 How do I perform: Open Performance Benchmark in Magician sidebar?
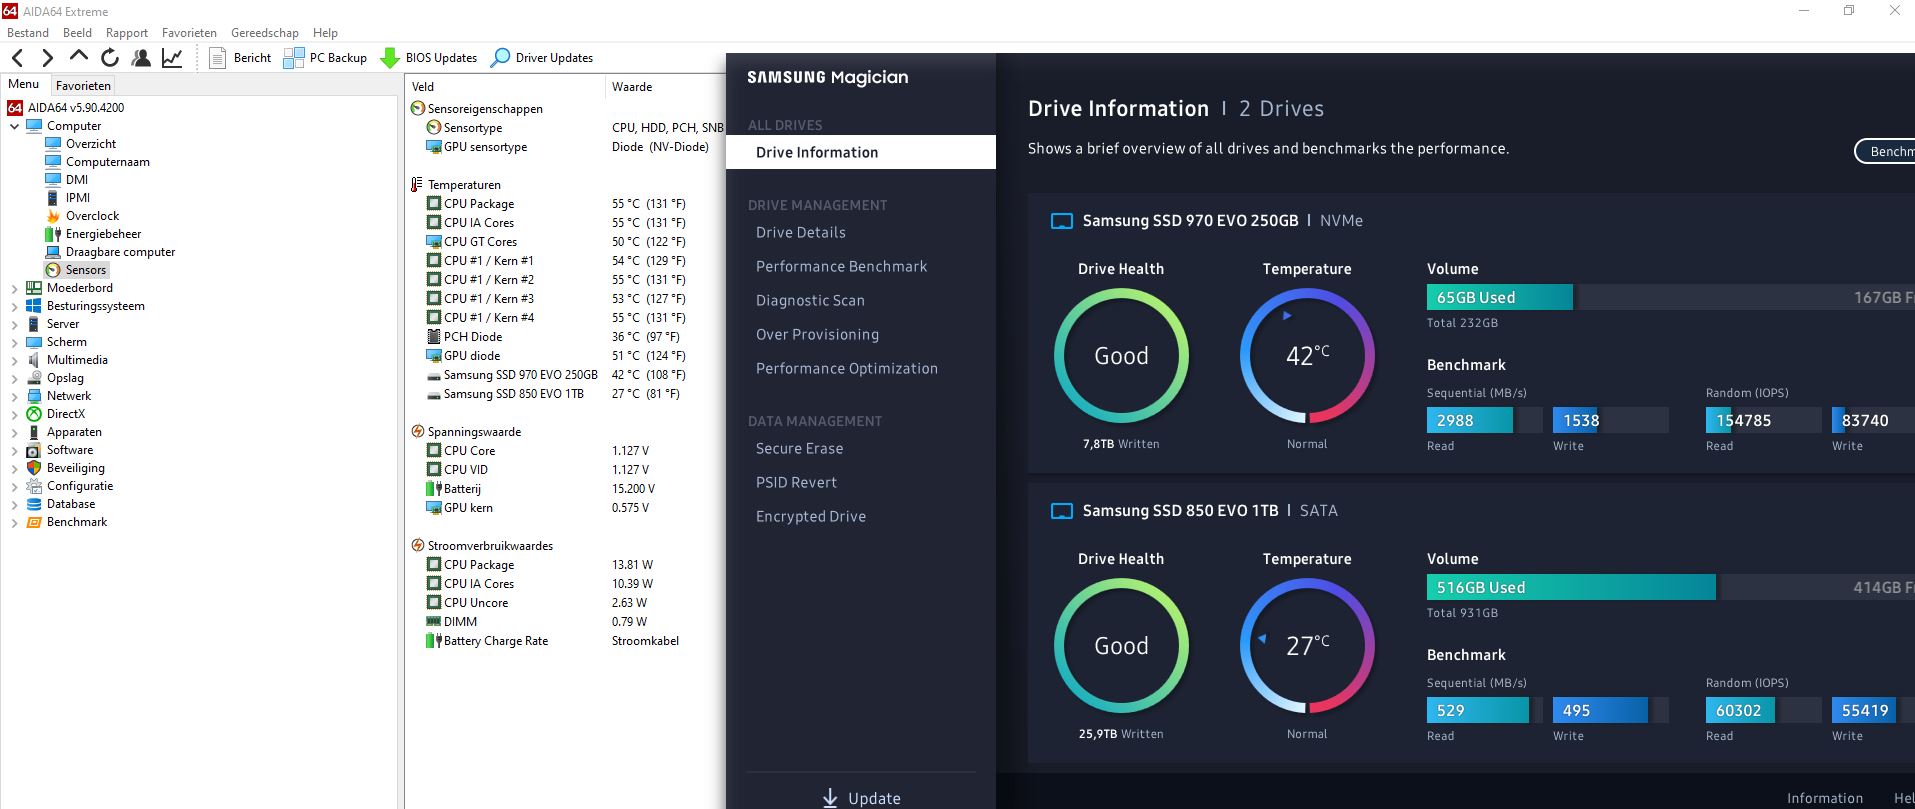(841, 267)
